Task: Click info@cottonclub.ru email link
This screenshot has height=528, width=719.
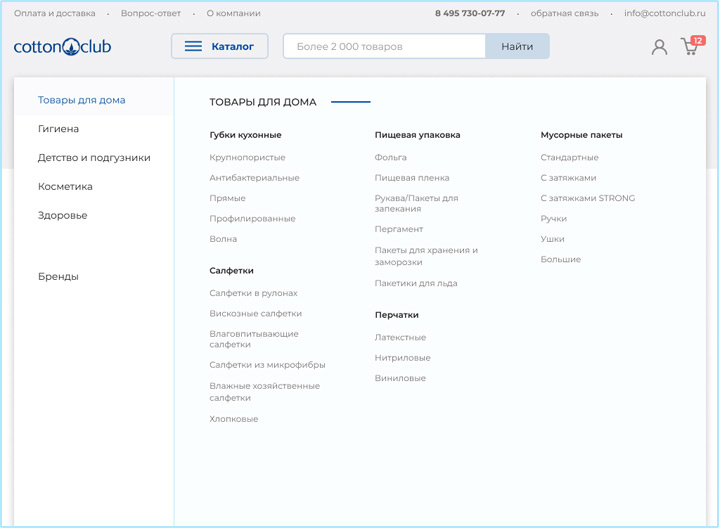Action: [x=664, y=13]
